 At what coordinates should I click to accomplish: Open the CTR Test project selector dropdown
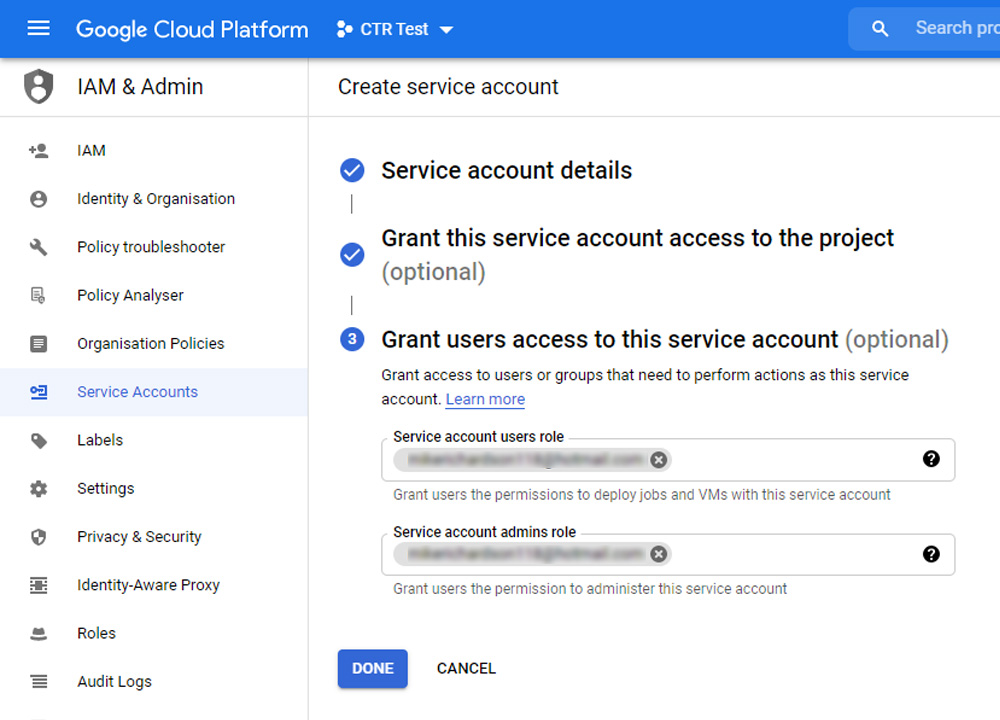pos(395,29)
